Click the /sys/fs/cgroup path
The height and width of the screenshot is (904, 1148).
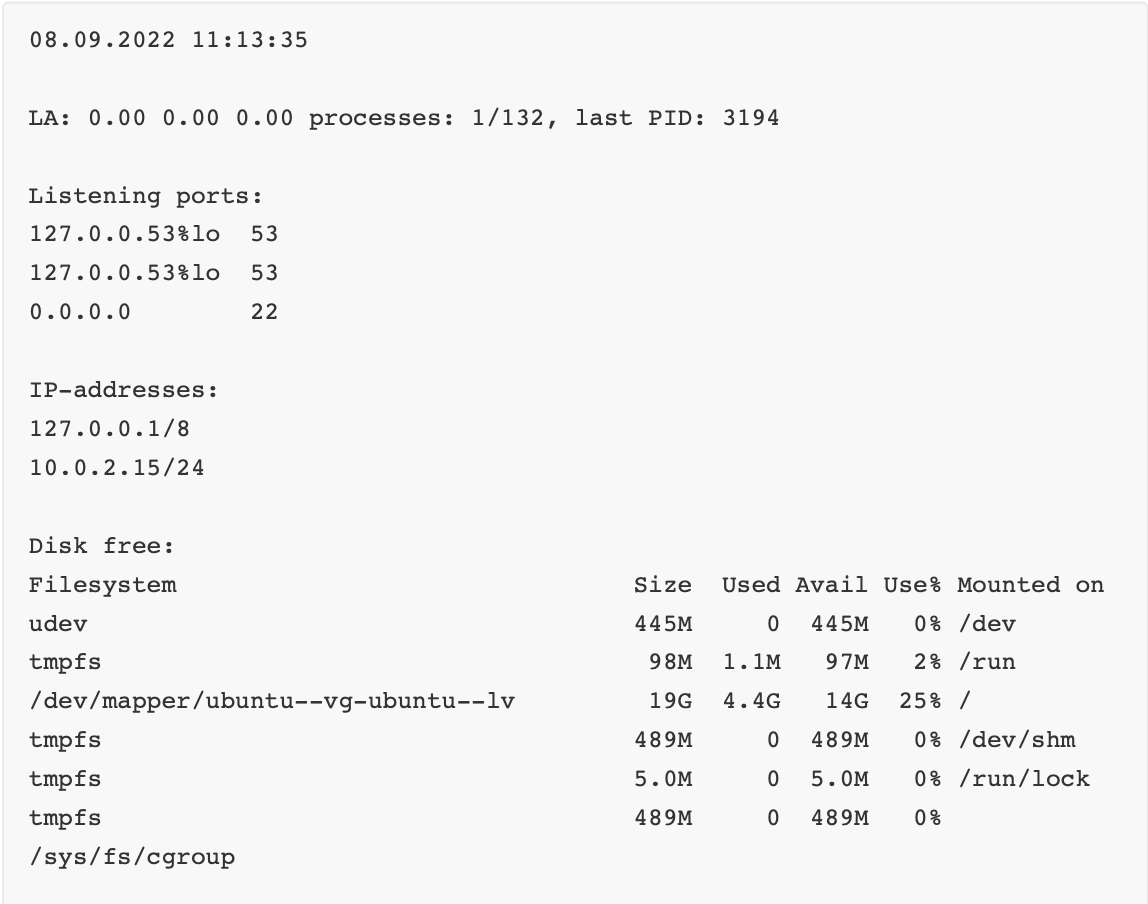click(131, 857)
